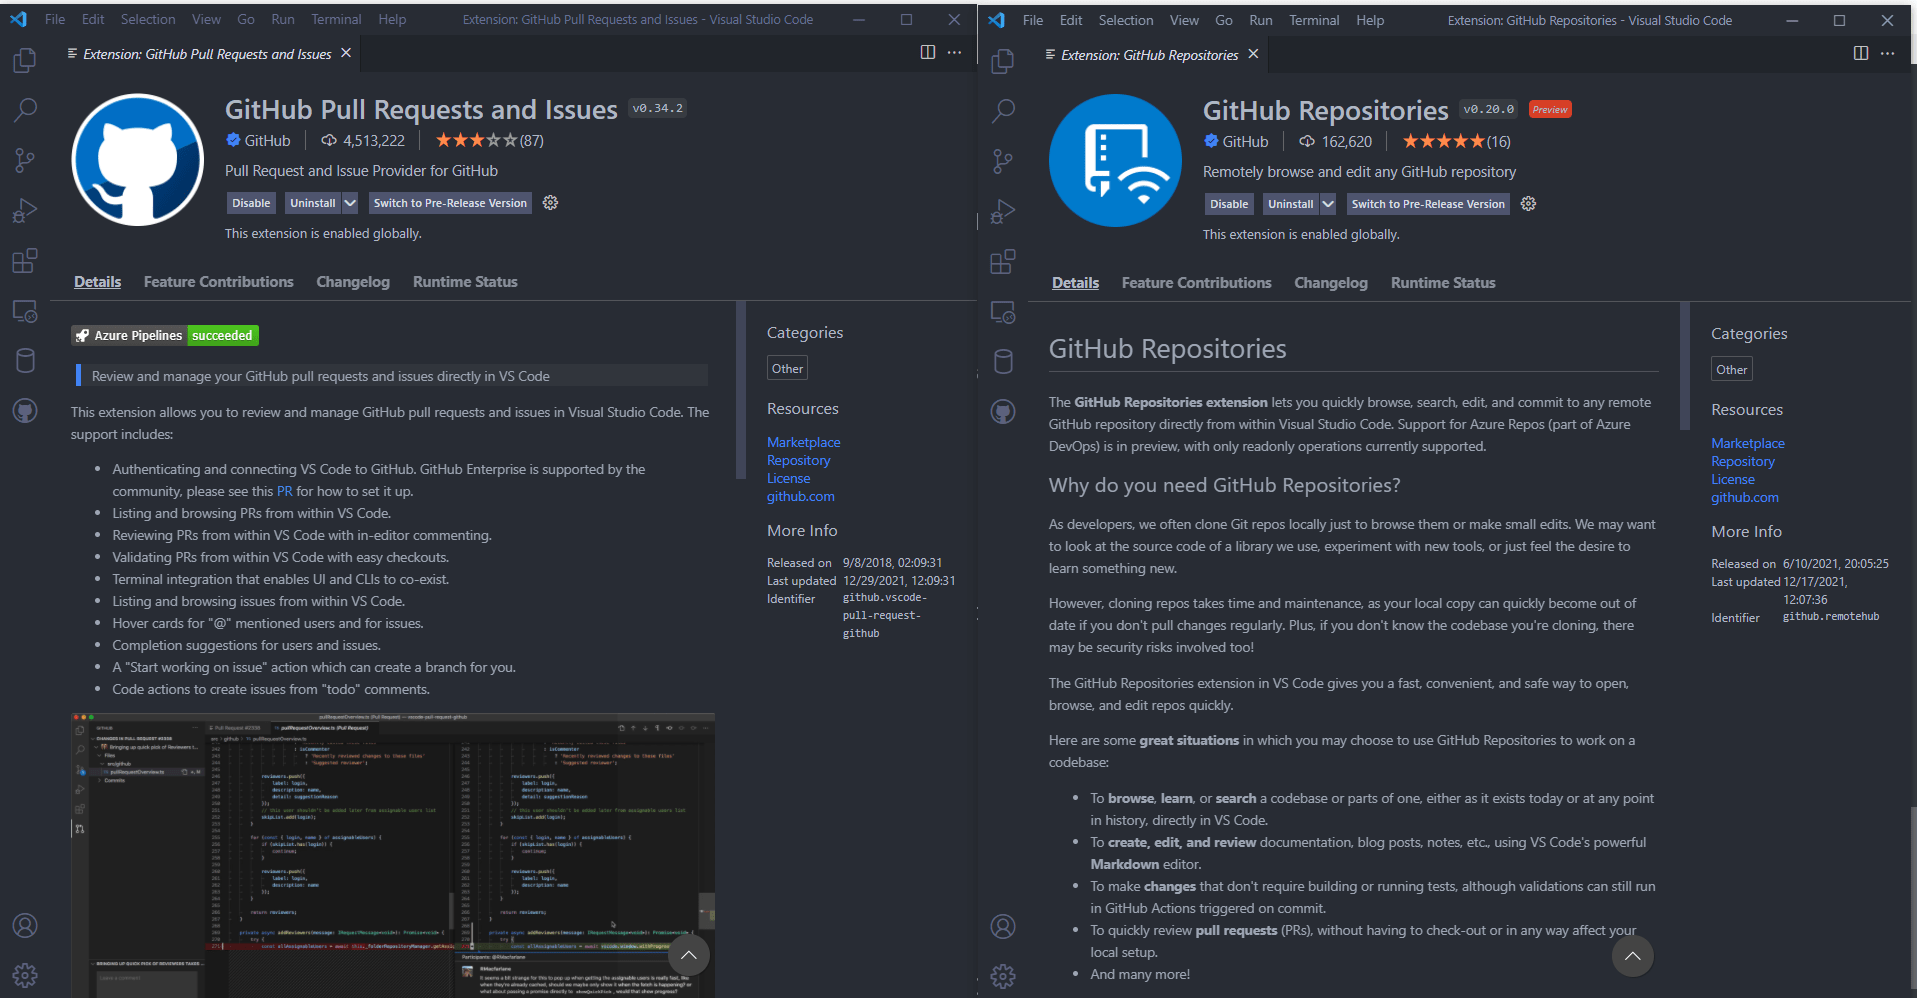This screenshot has width=1917, height=998.
Task: Open Run and Debug in Pull Requests window
Action: tap(25, 210)
